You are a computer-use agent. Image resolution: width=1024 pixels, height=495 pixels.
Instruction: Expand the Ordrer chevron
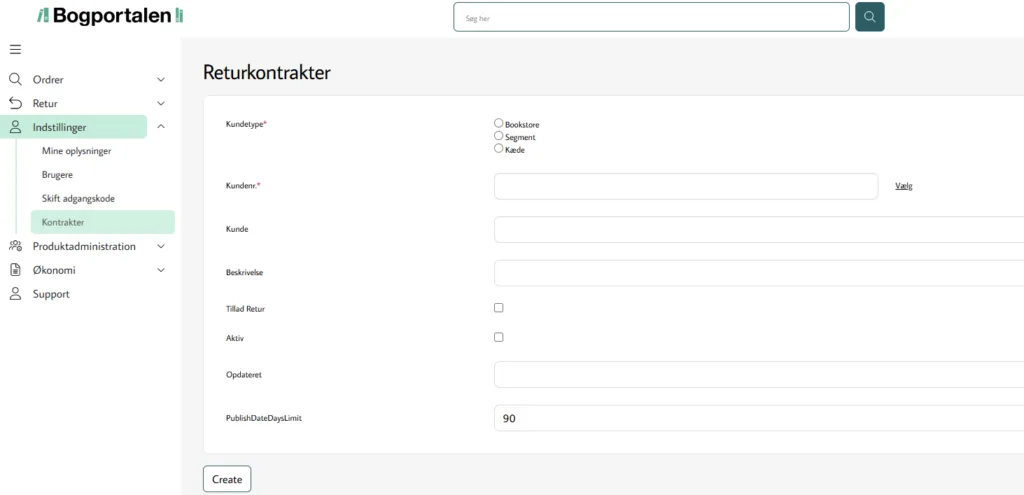point(161,80)
